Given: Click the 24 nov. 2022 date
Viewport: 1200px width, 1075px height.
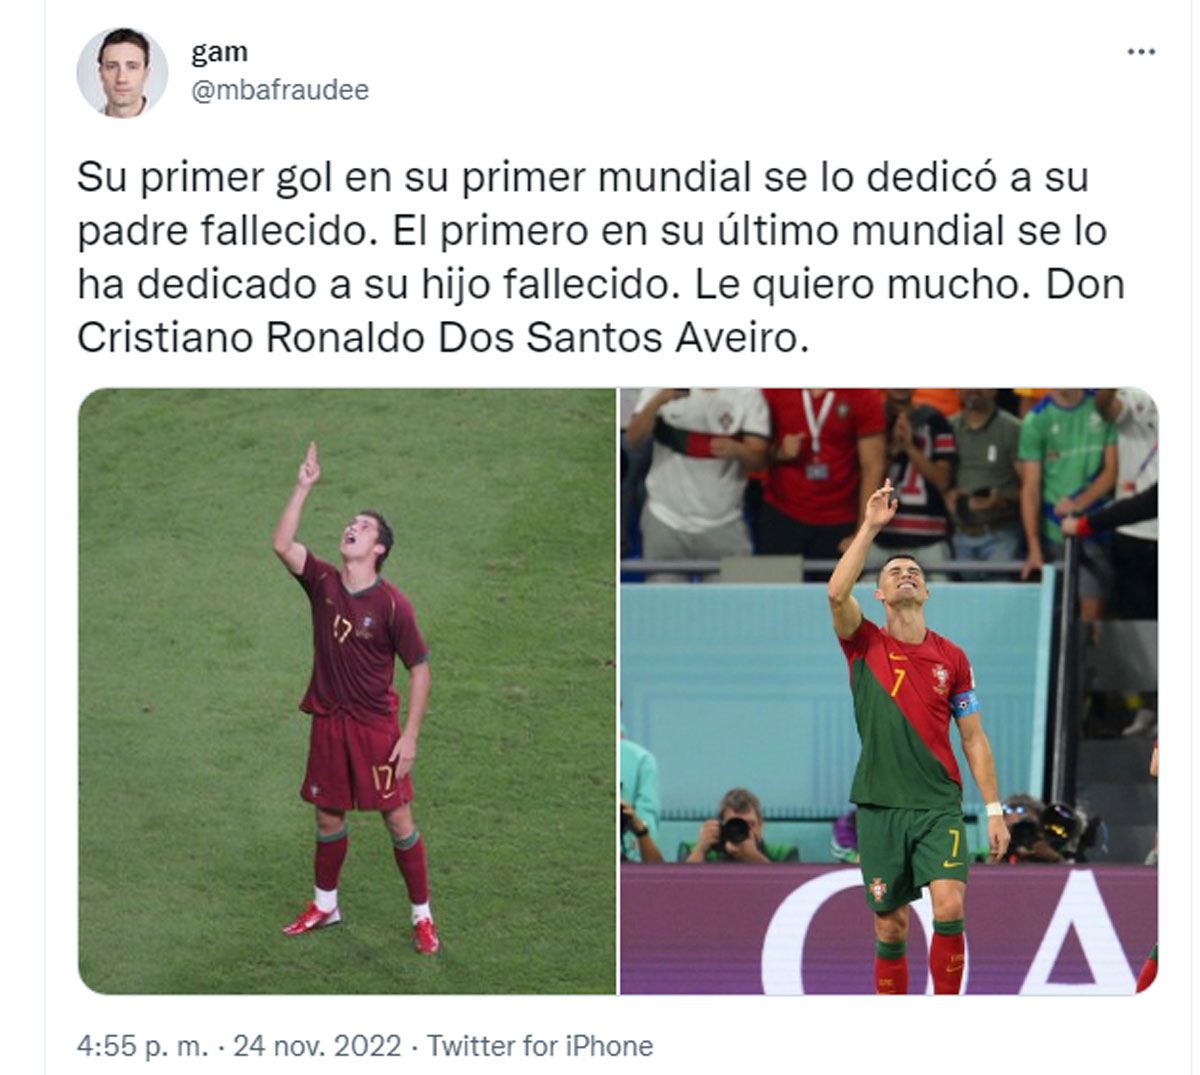Looking at the screenshot, I should [x=316, y=1047].
